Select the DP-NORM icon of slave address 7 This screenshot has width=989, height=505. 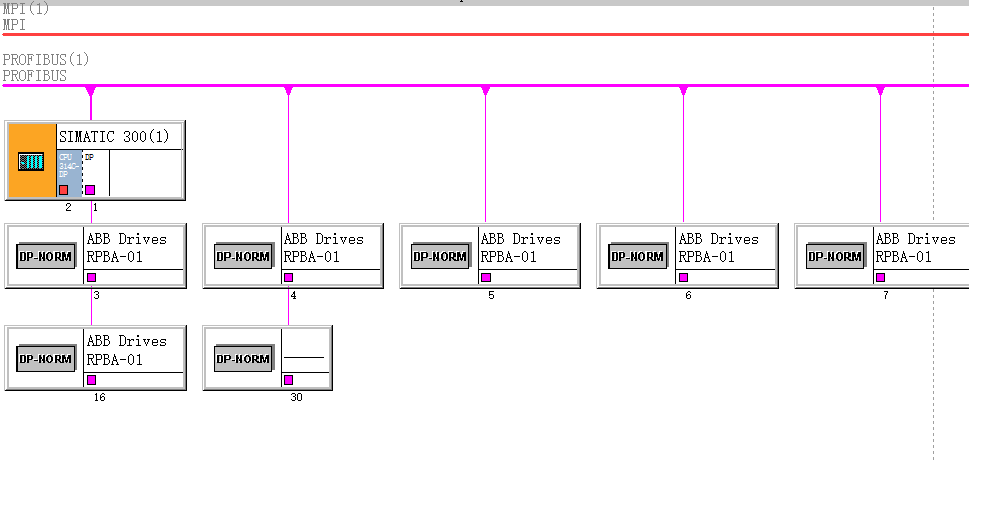pos(835,256)
